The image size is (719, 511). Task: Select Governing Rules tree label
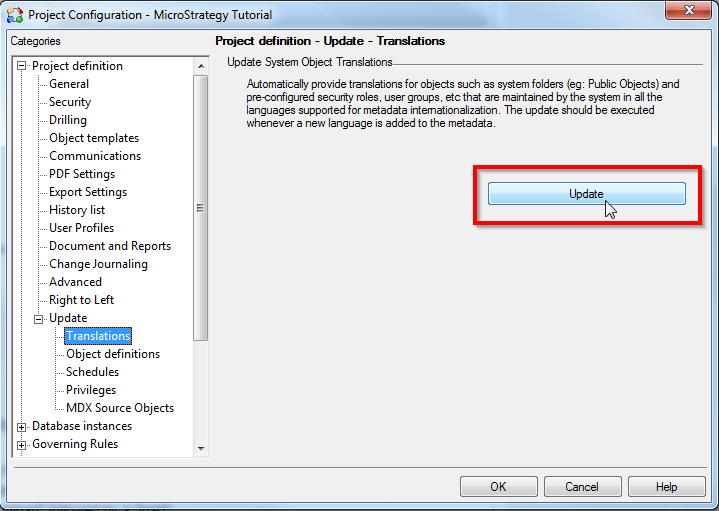click(x=75, y=444)
